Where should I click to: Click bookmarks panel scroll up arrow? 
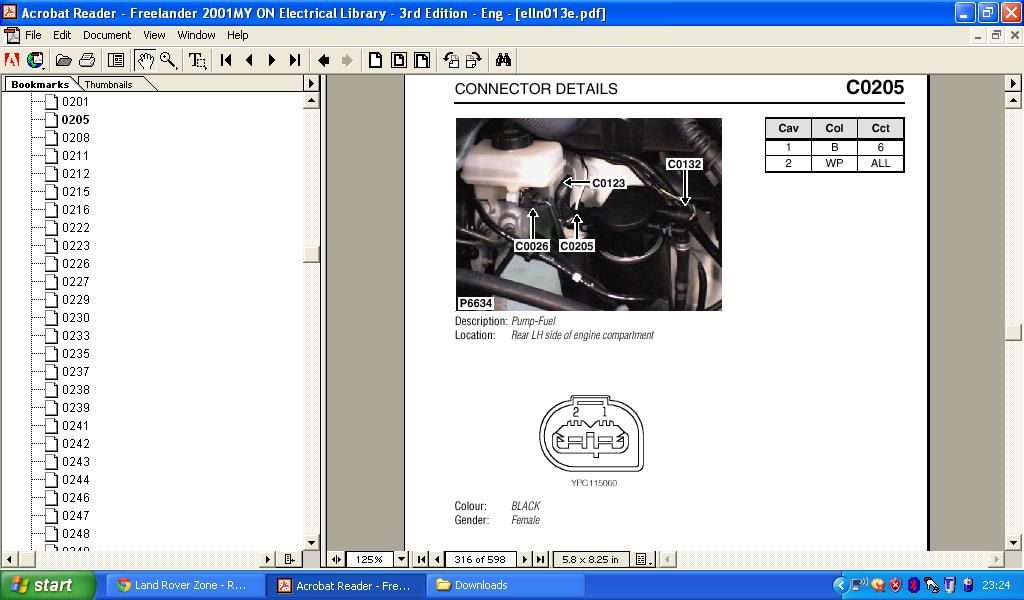[312, 101]
